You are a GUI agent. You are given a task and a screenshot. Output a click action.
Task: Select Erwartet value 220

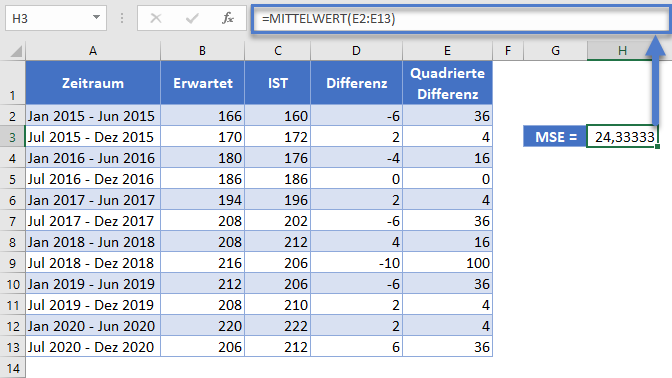pyautogui.click(x=202, y=326)
